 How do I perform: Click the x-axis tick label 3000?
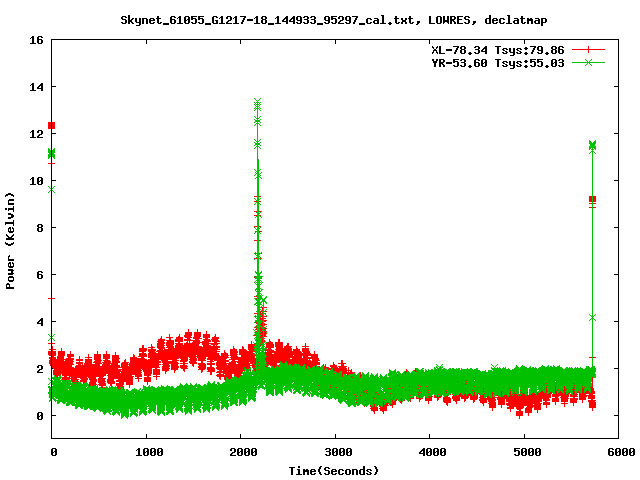335,453
